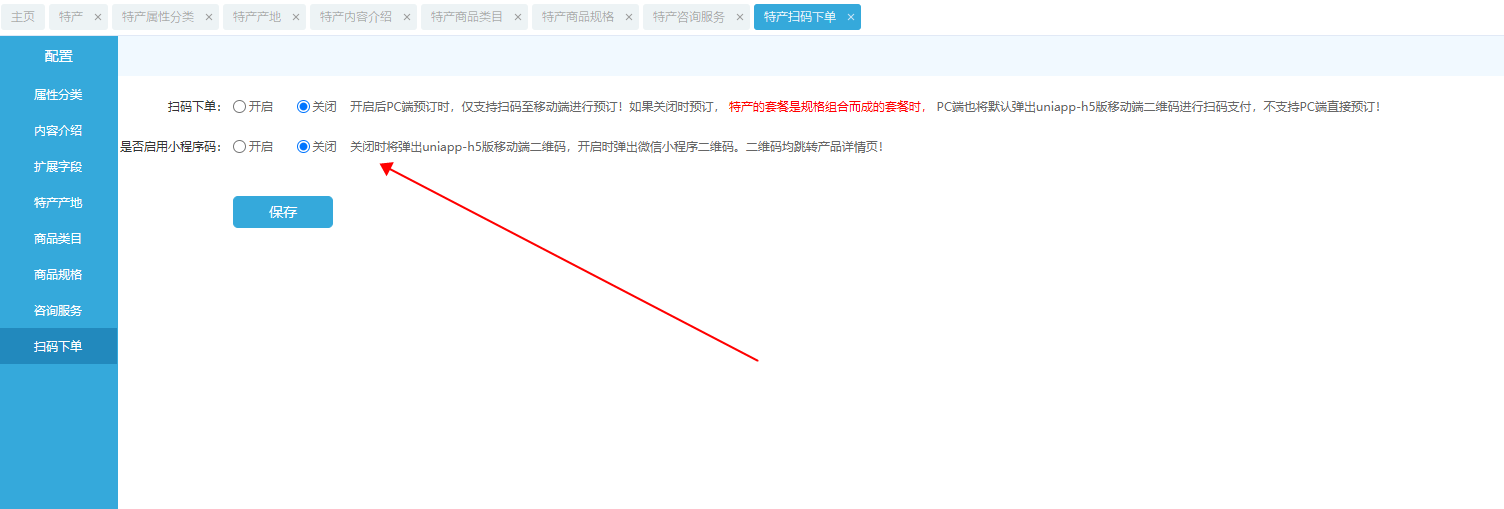Close the 特产内容介绍 tab
1504x509 pixels.
point(407,17)
